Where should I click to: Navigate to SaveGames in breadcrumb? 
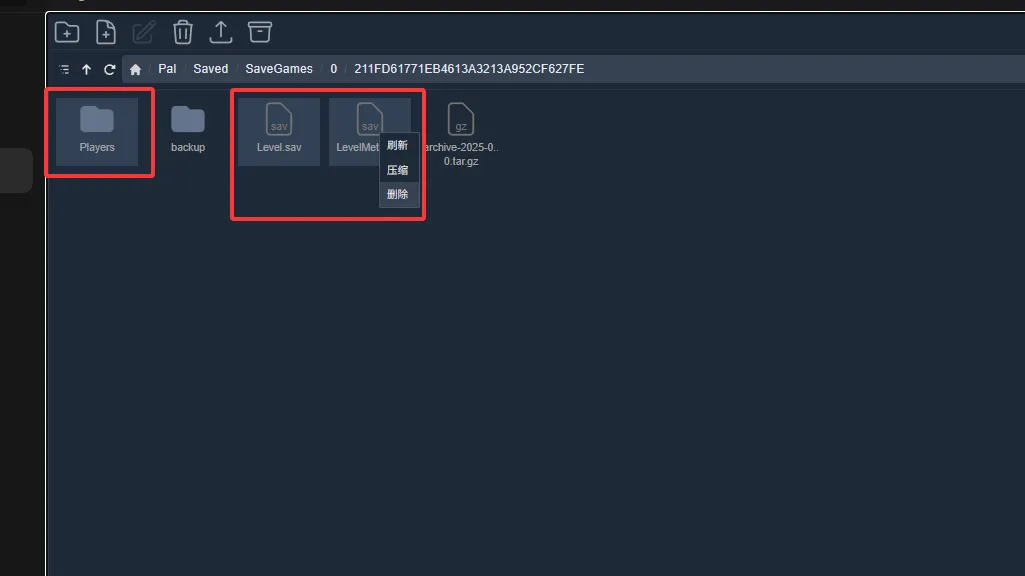pyautogui.click(x=279, y=69)
